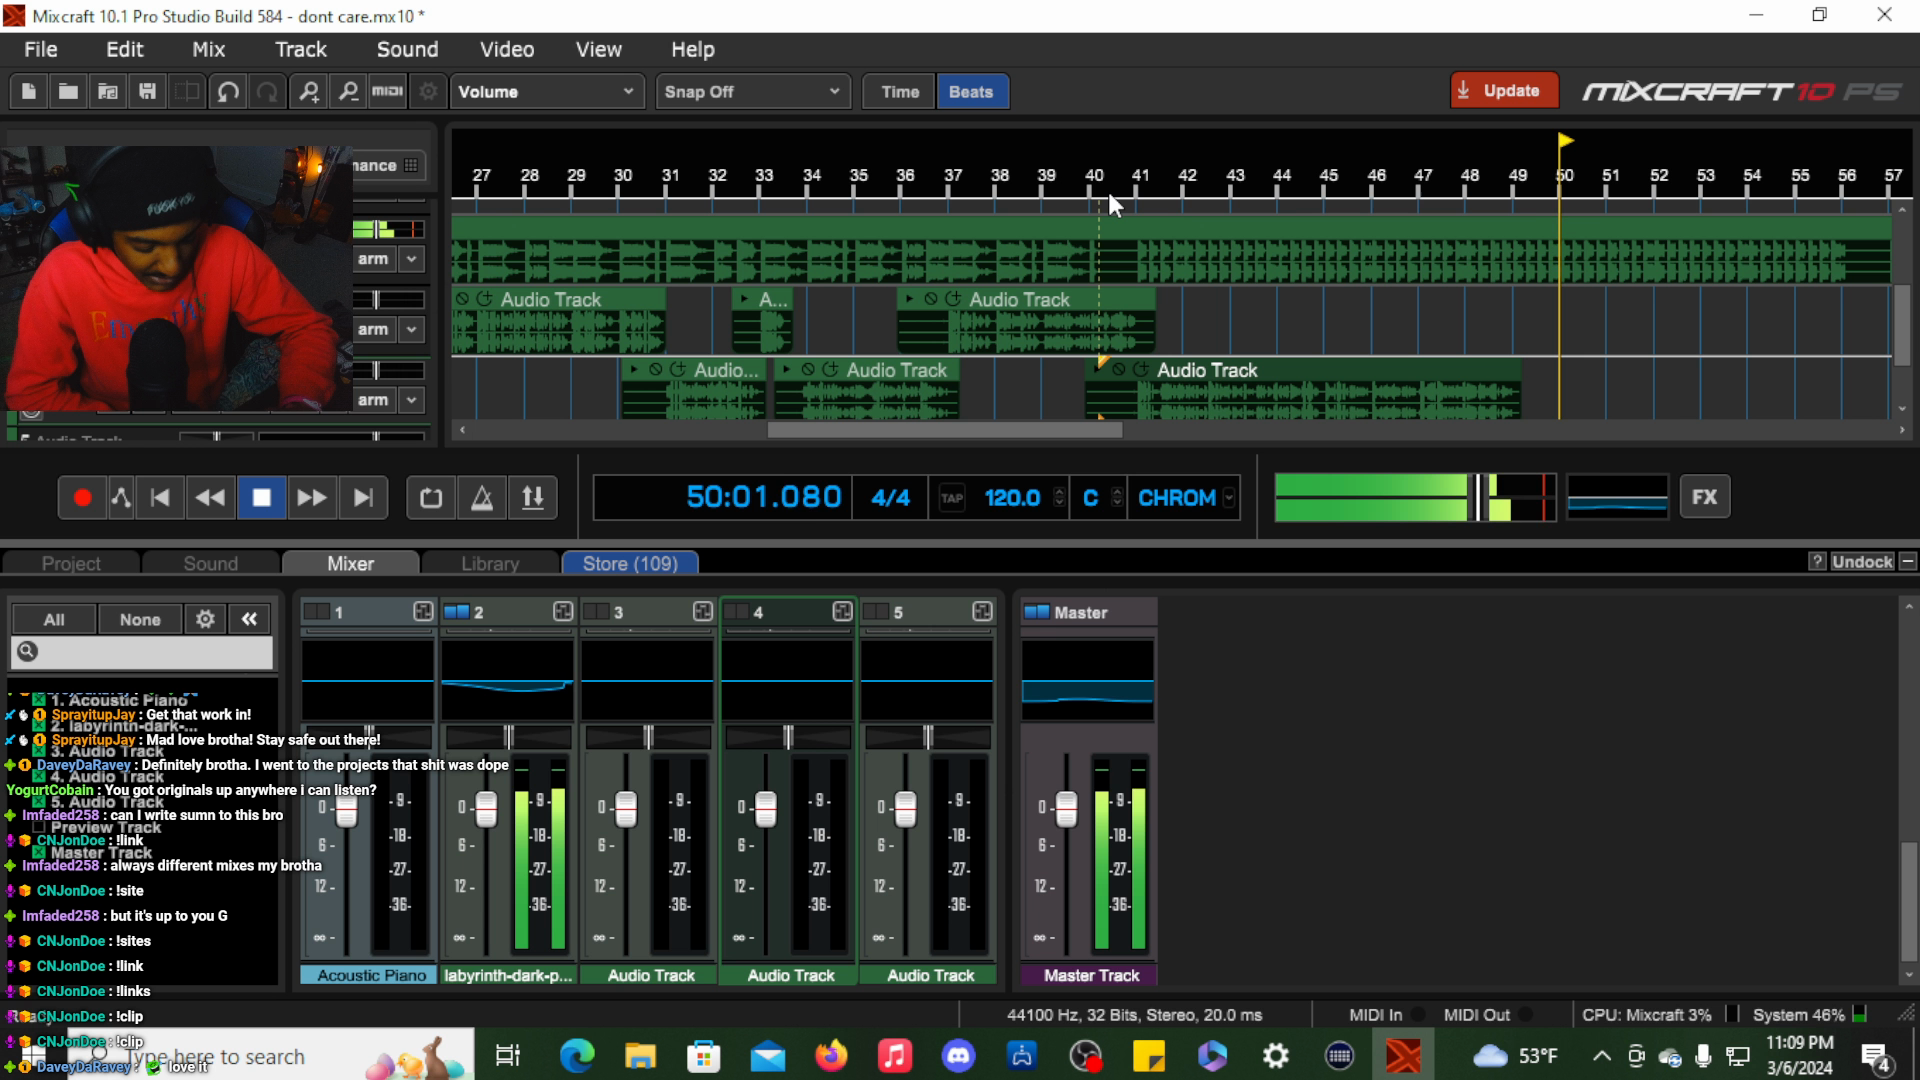Click the Update button
Viewport: 1920px width, 1080px height.
(1504, 91)
